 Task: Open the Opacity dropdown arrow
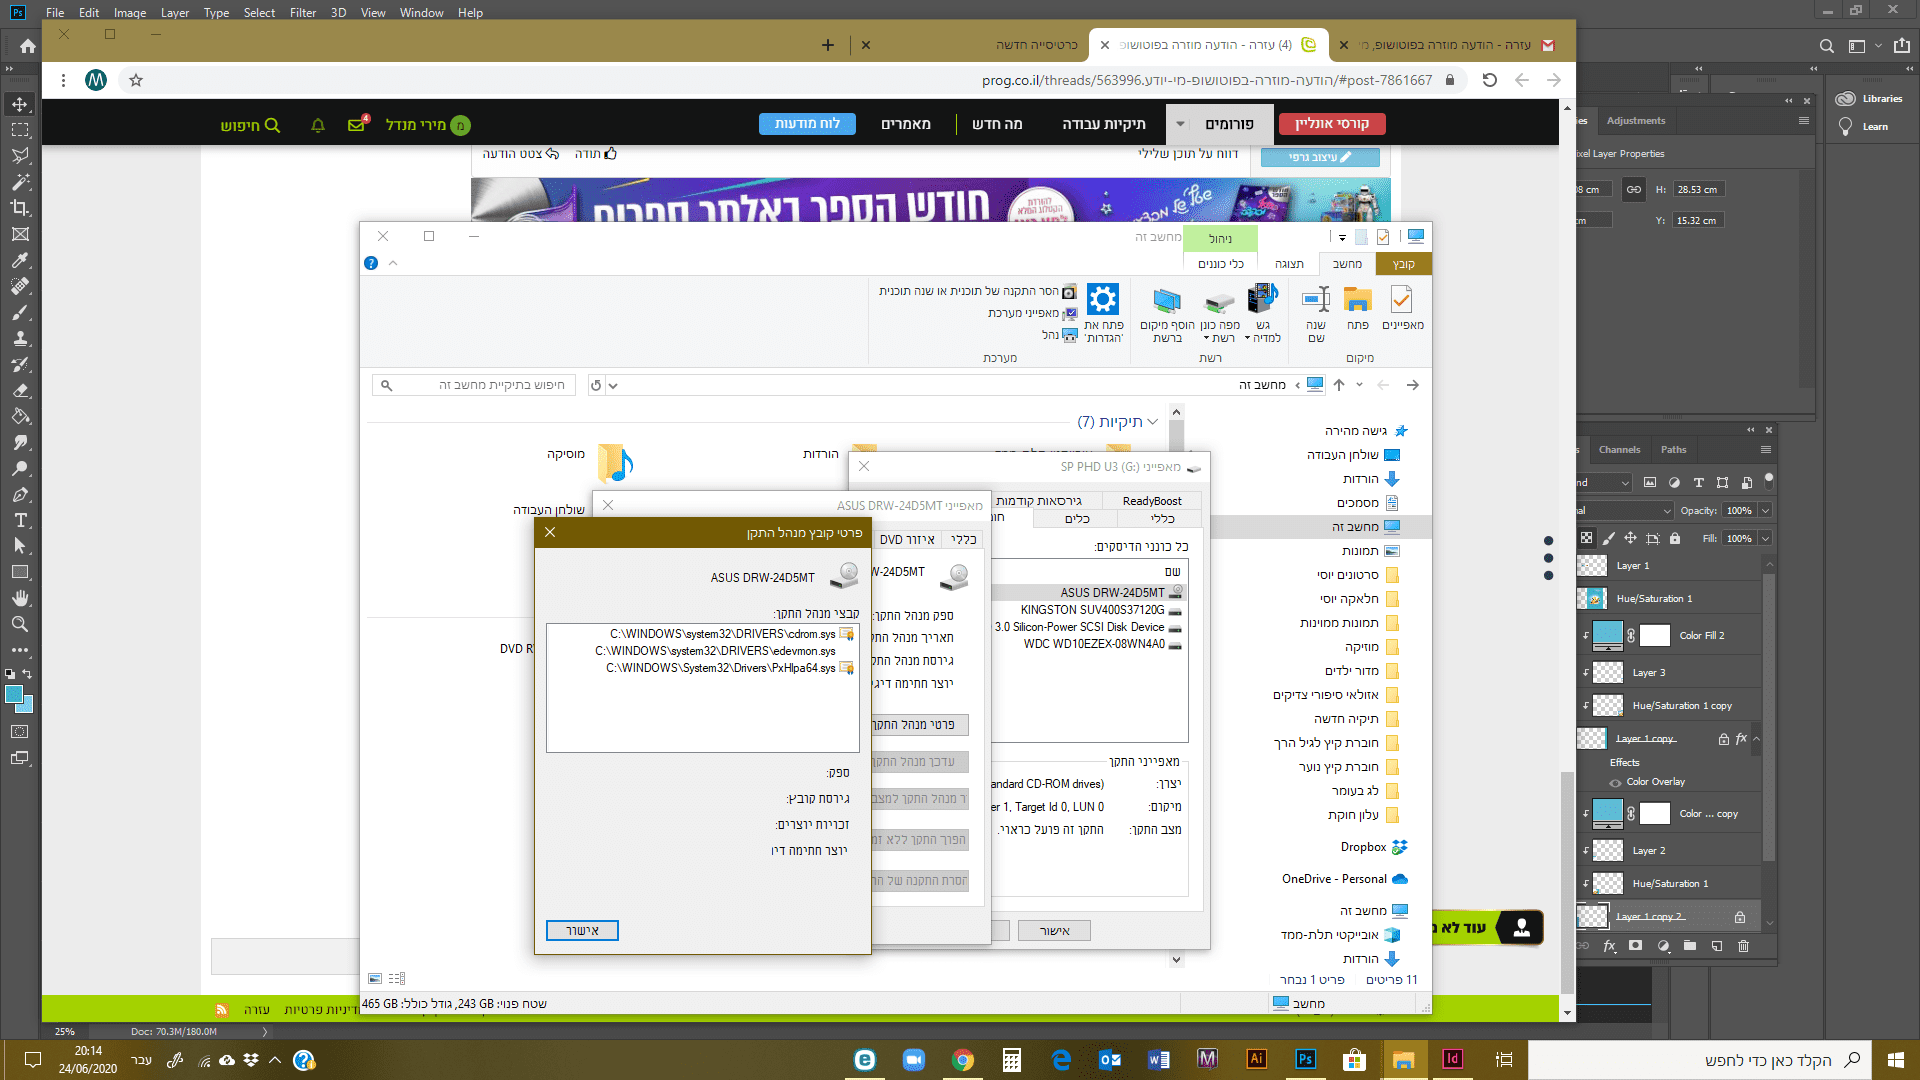click(1765, 510)
